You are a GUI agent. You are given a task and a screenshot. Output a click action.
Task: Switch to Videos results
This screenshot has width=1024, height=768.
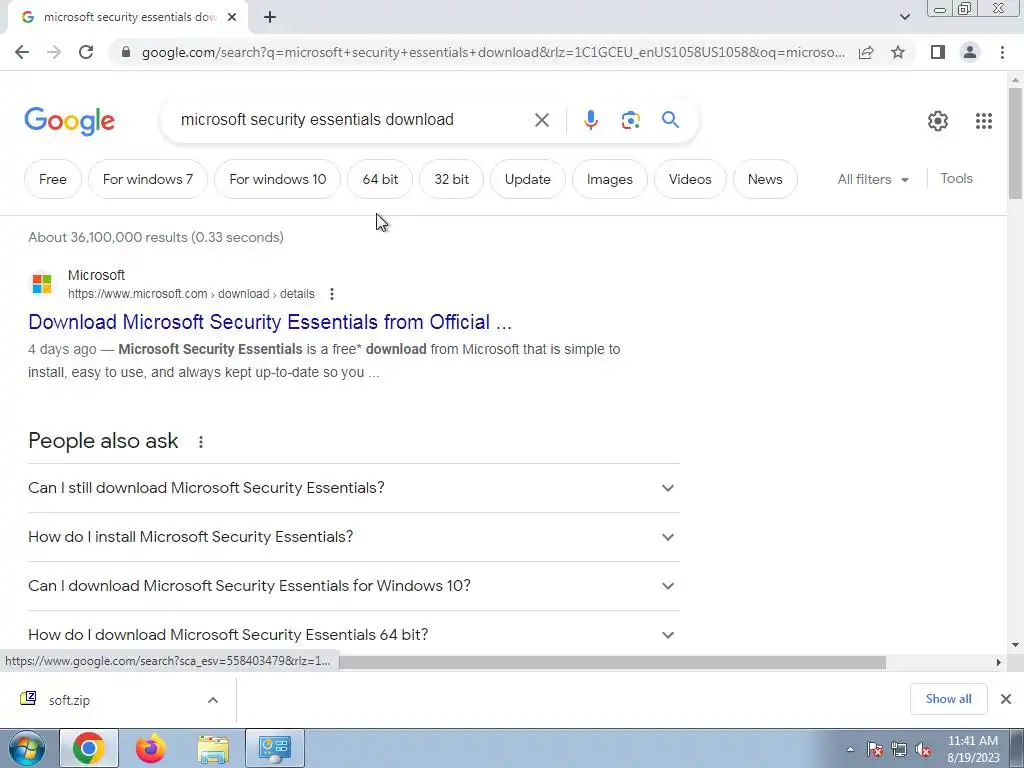[x=690, y=179]
